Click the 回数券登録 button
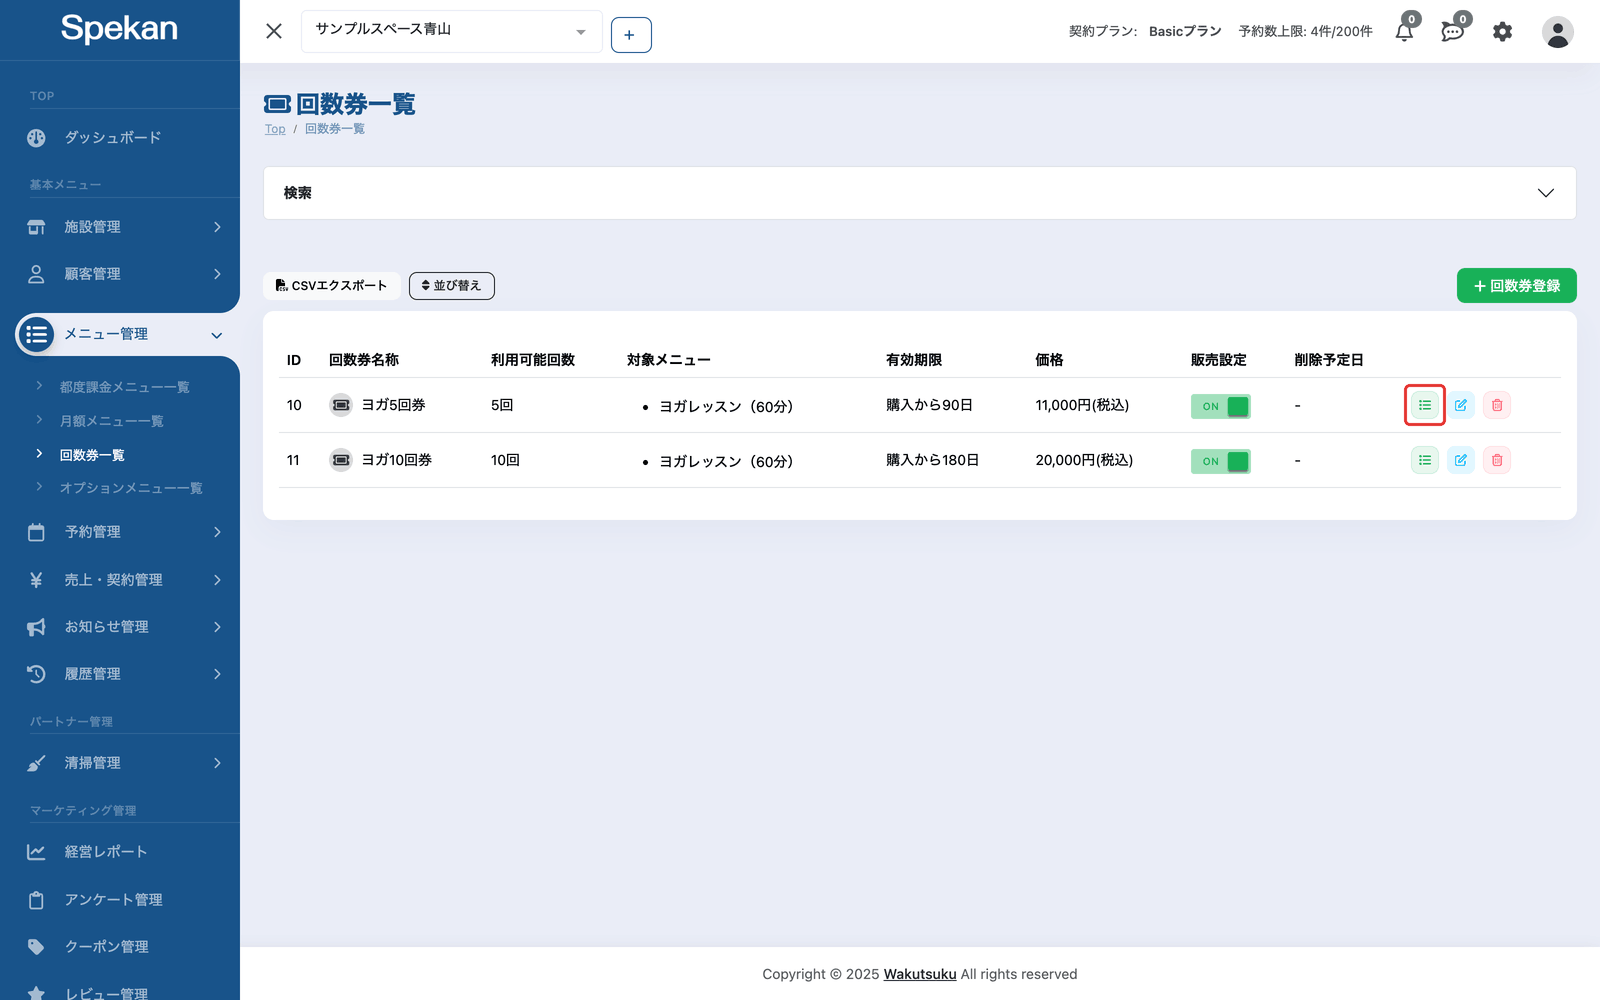The image size is (1600, 1000). point(1516,286)
